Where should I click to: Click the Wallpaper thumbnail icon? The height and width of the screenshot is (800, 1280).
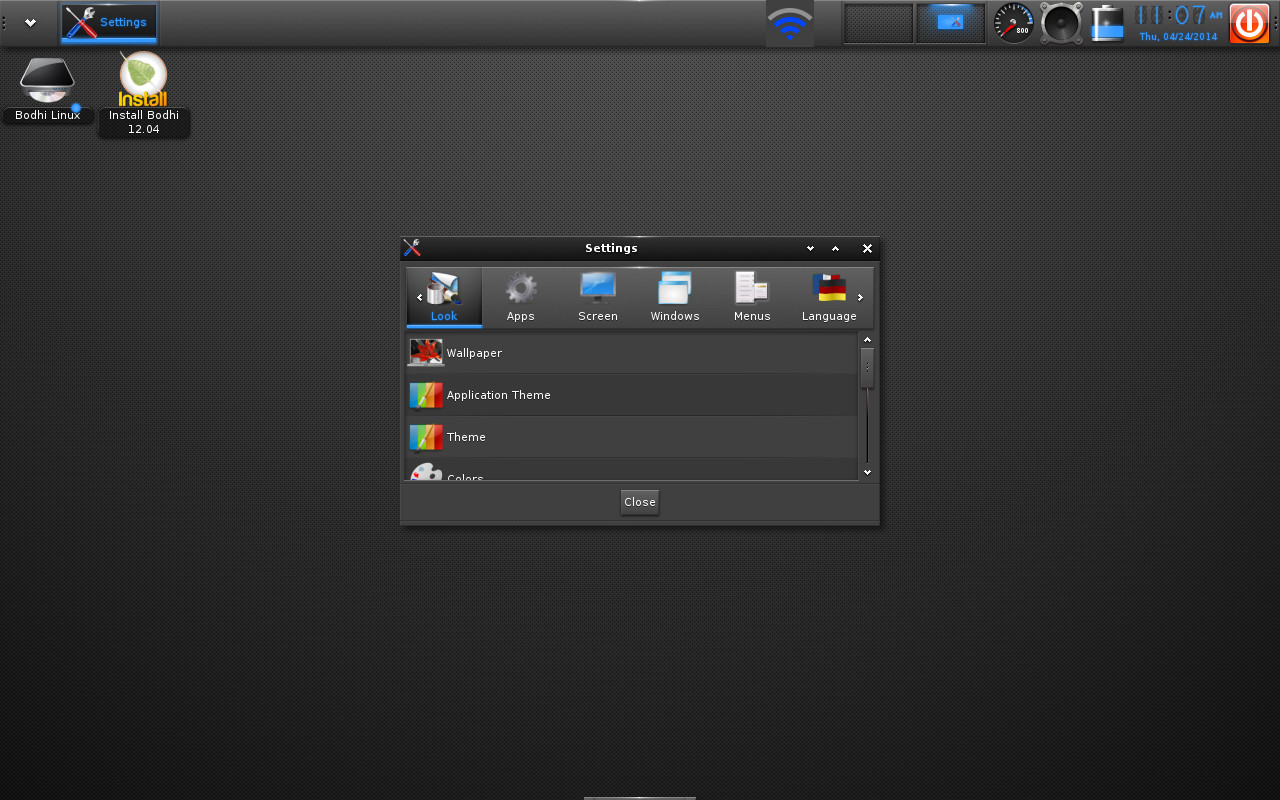(426, 353)
